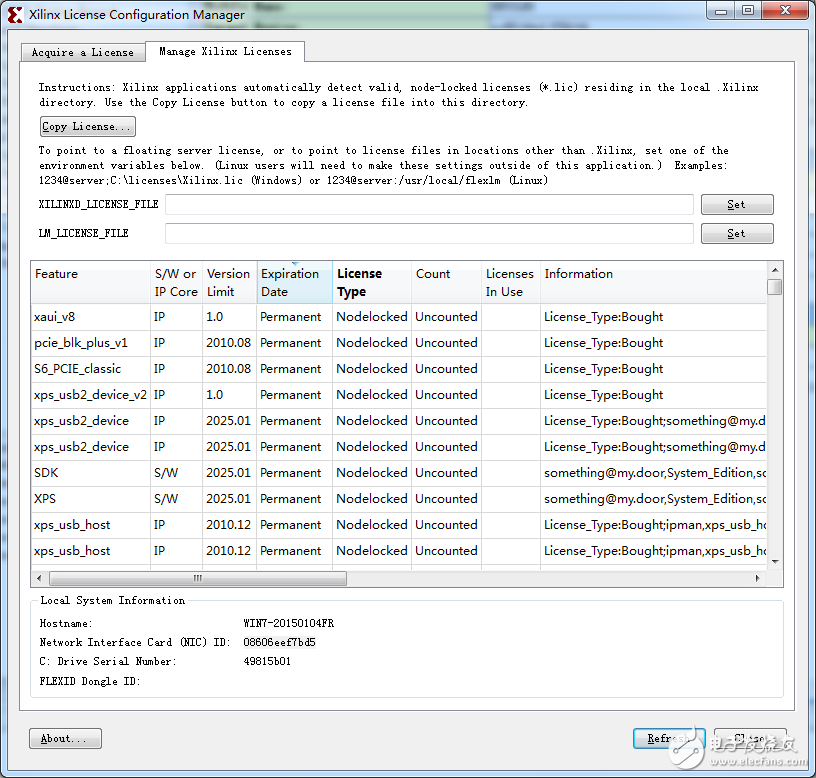Select the XPS software license row
The height and width of the screenshot is (778, 816).
coord(399,499)
